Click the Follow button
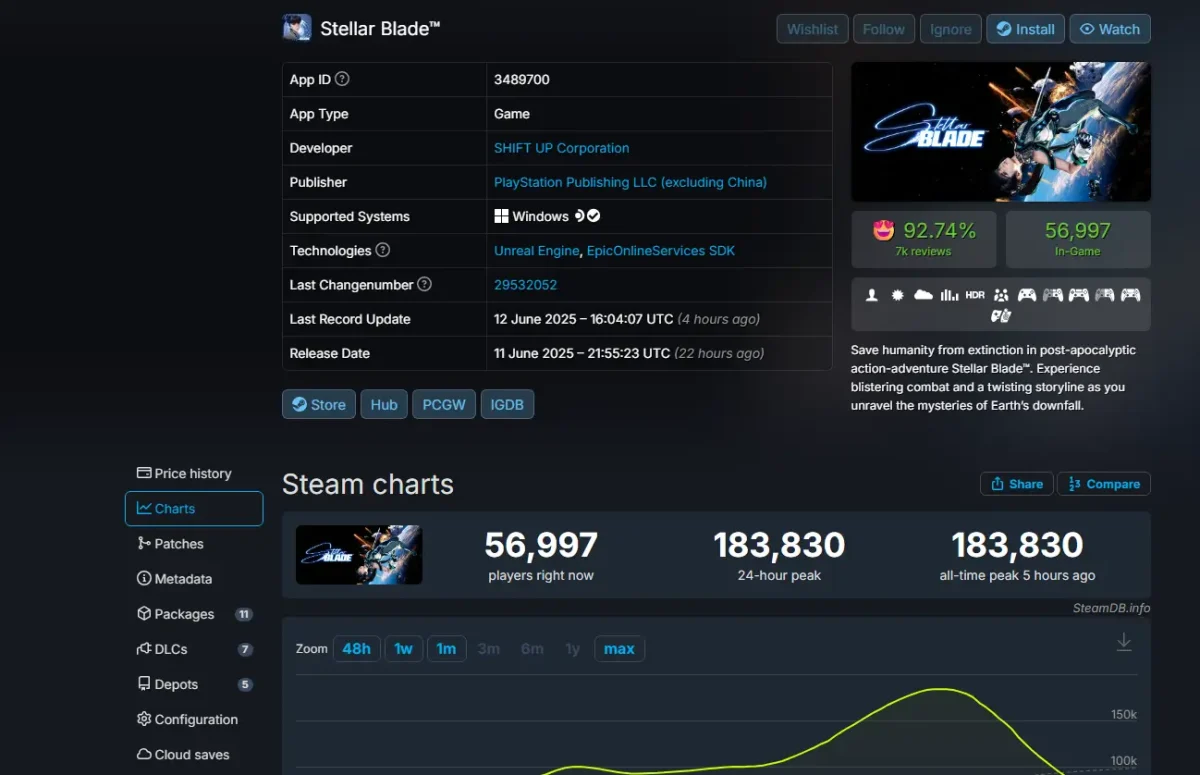This screenshot has width=1200, height=775. tap(884, 29)
